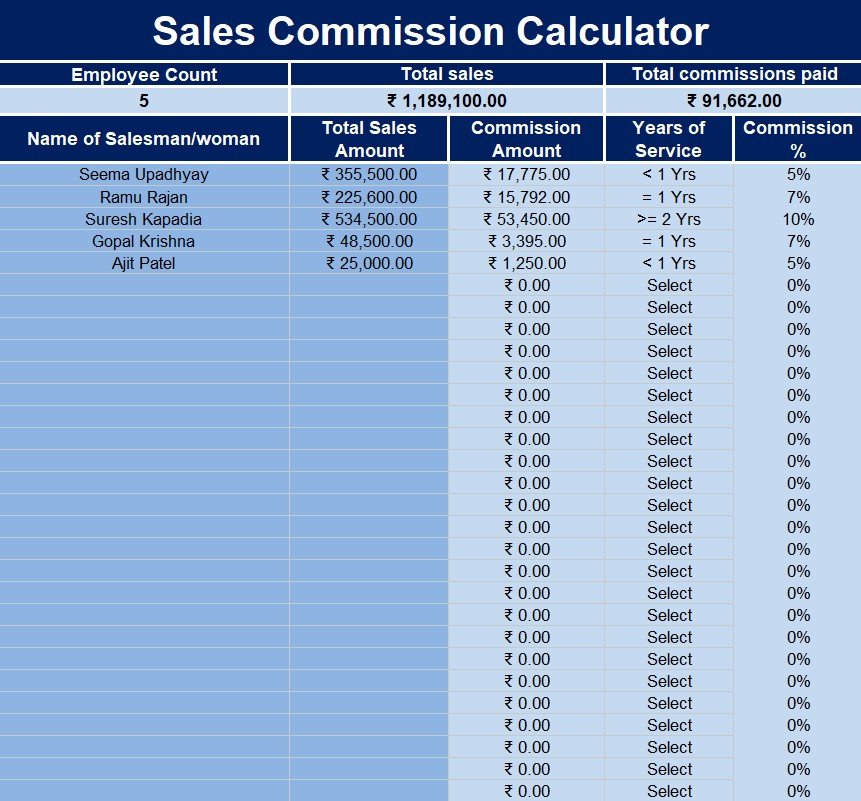Click the Ajit Patel name cell

click(x=144, y=263)
